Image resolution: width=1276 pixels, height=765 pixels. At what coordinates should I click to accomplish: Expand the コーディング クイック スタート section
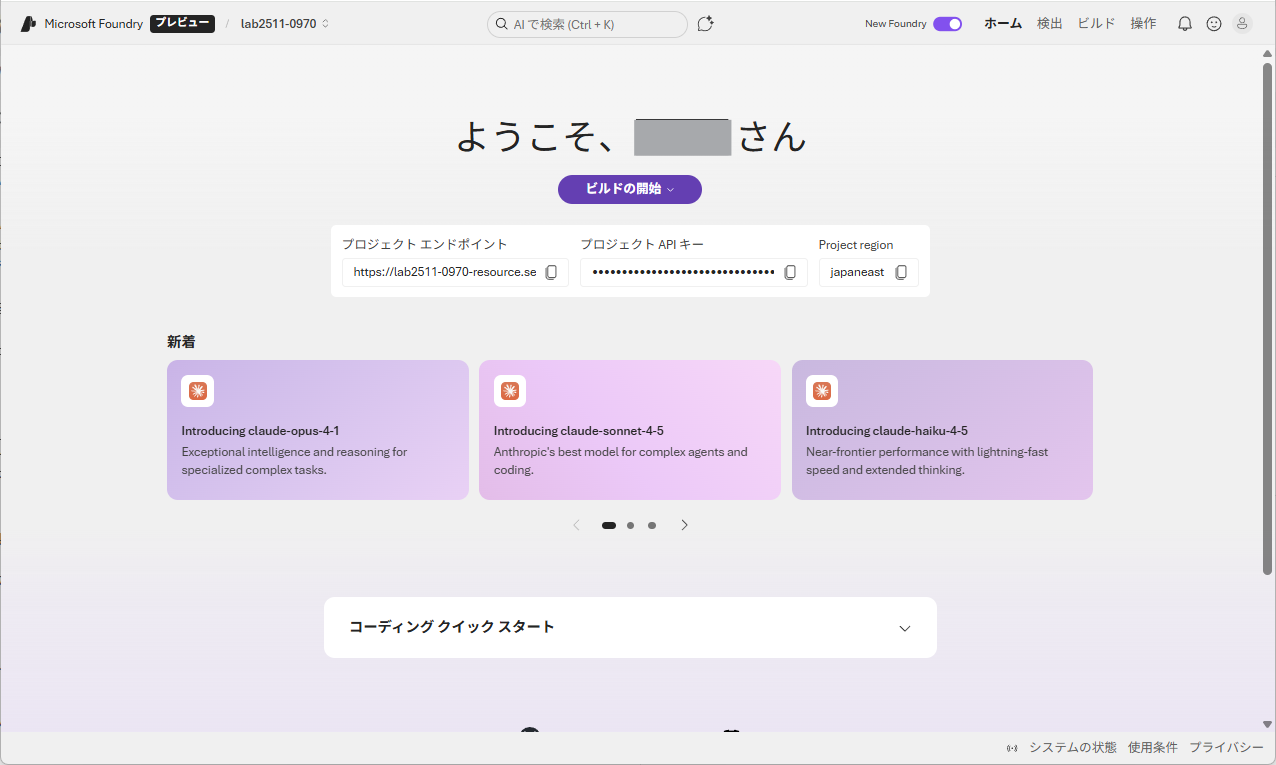click(904, 628)
